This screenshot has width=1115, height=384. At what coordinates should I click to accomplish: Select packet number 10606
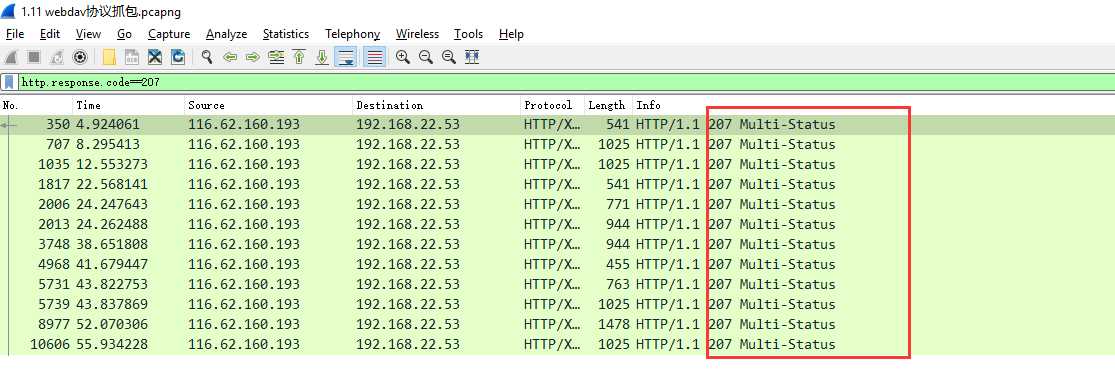[558, 344]
